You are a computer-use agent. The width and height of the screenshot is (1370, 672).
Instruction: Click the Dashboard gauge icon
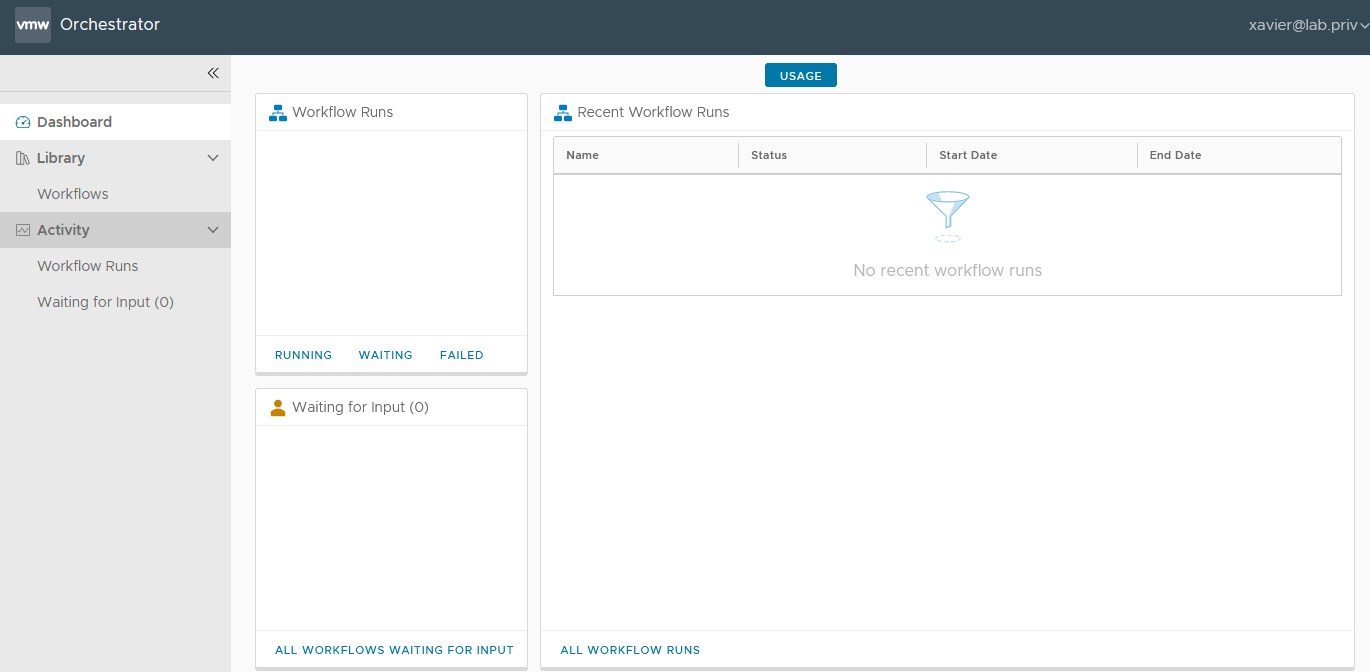tap(23, 122)
